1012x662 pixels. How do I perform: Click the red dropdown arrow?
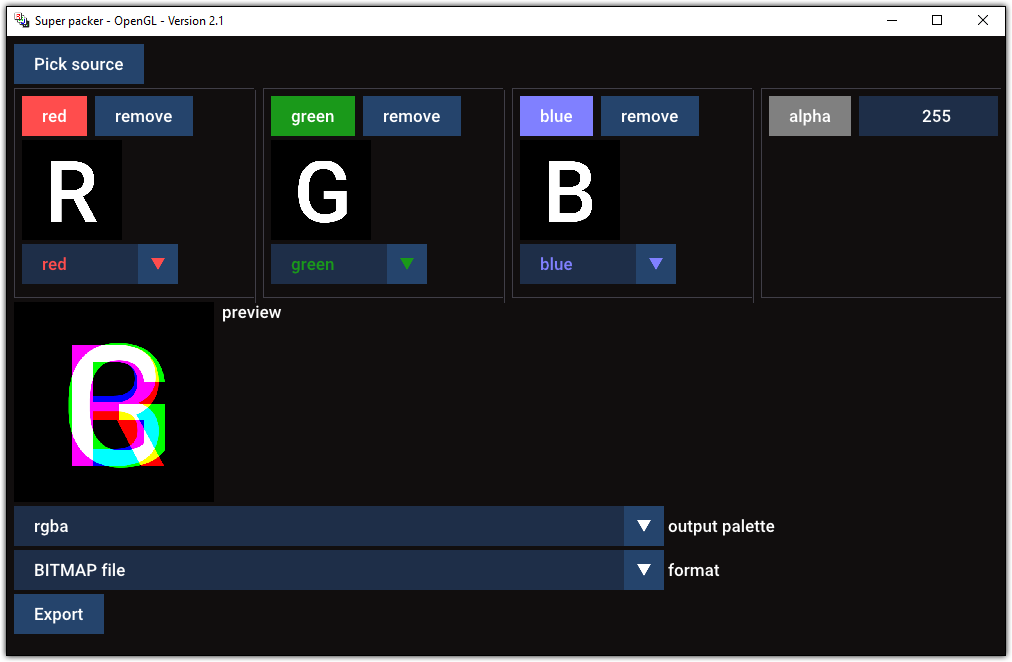pos(158,264)
